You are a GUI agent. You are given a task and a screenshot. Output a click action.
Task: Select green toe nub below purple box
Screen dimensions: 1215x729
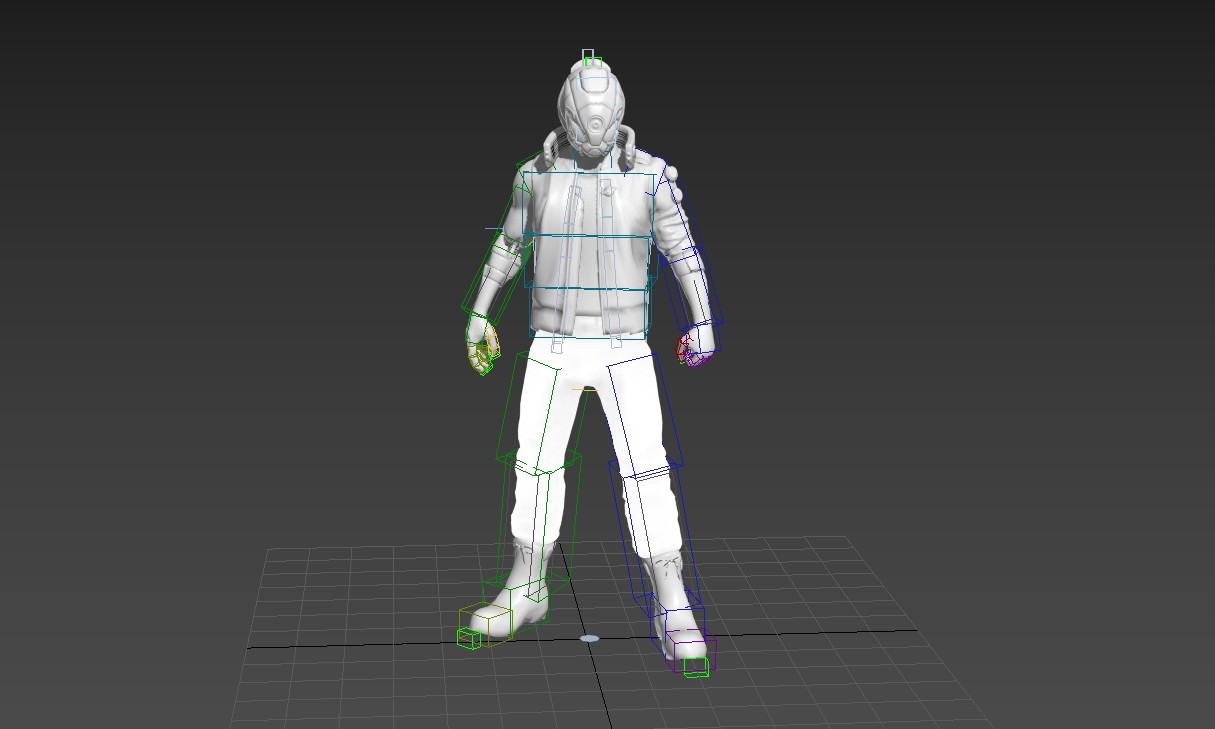coord(696,667)
